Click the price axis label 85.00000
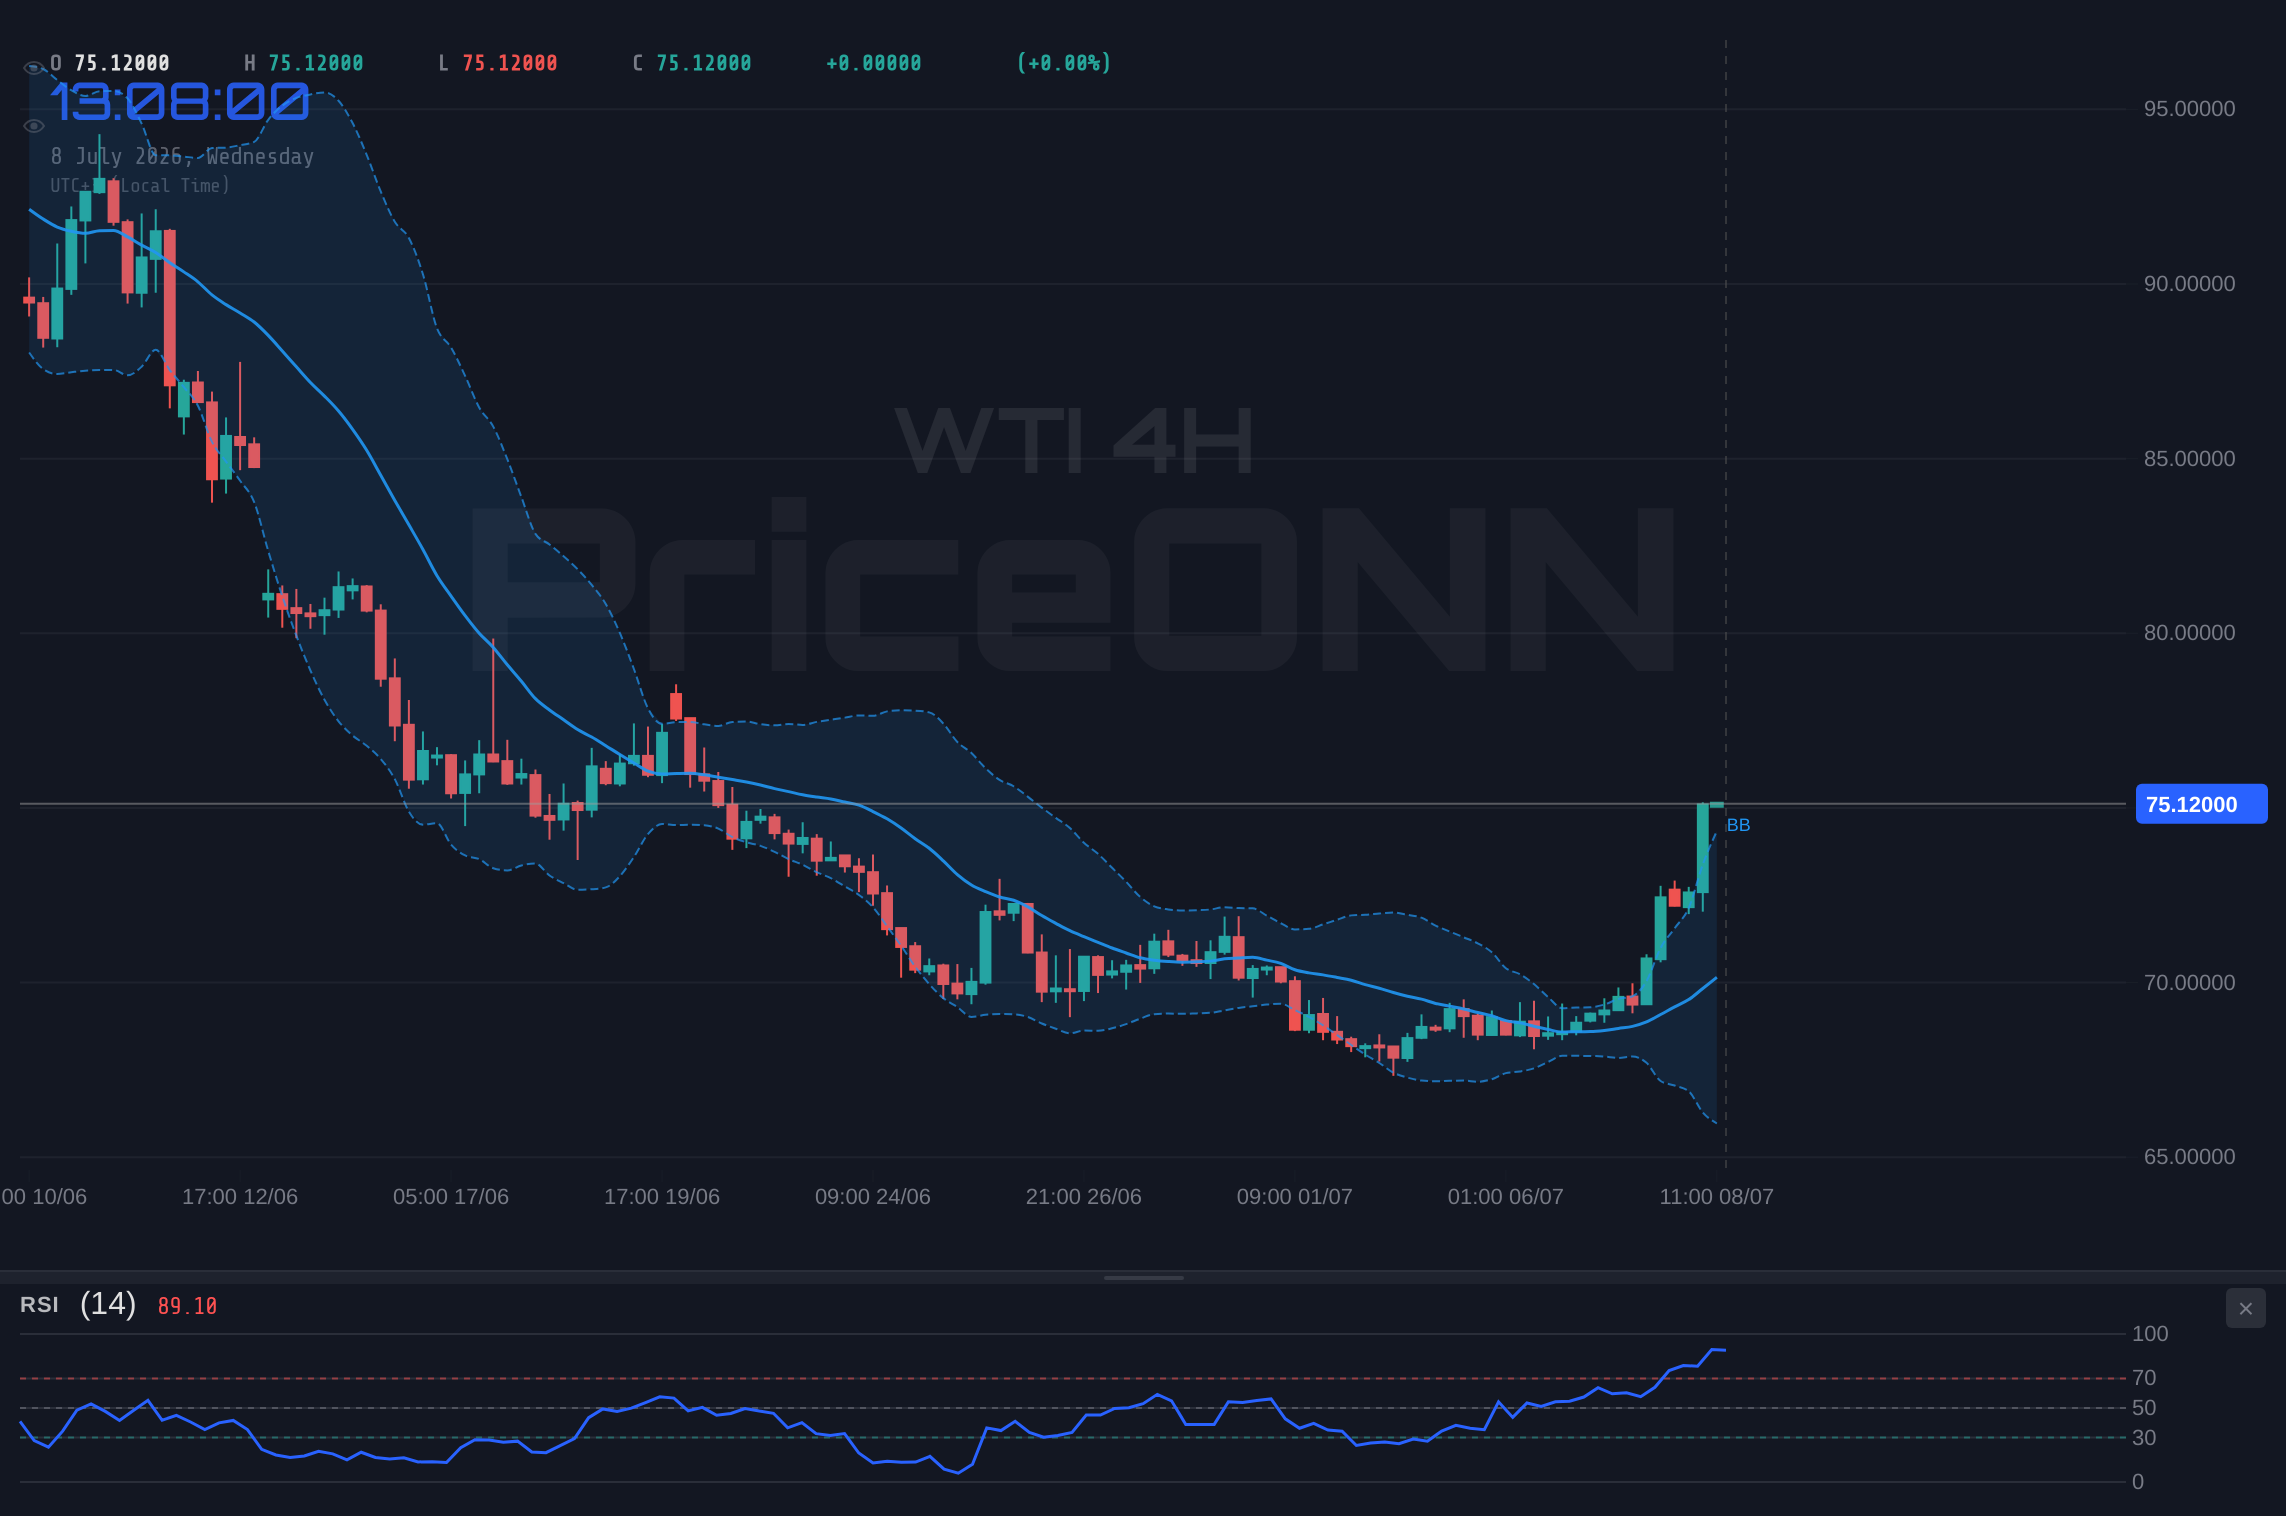This screenshot has height=1516, width=2286. [2189, 459]
